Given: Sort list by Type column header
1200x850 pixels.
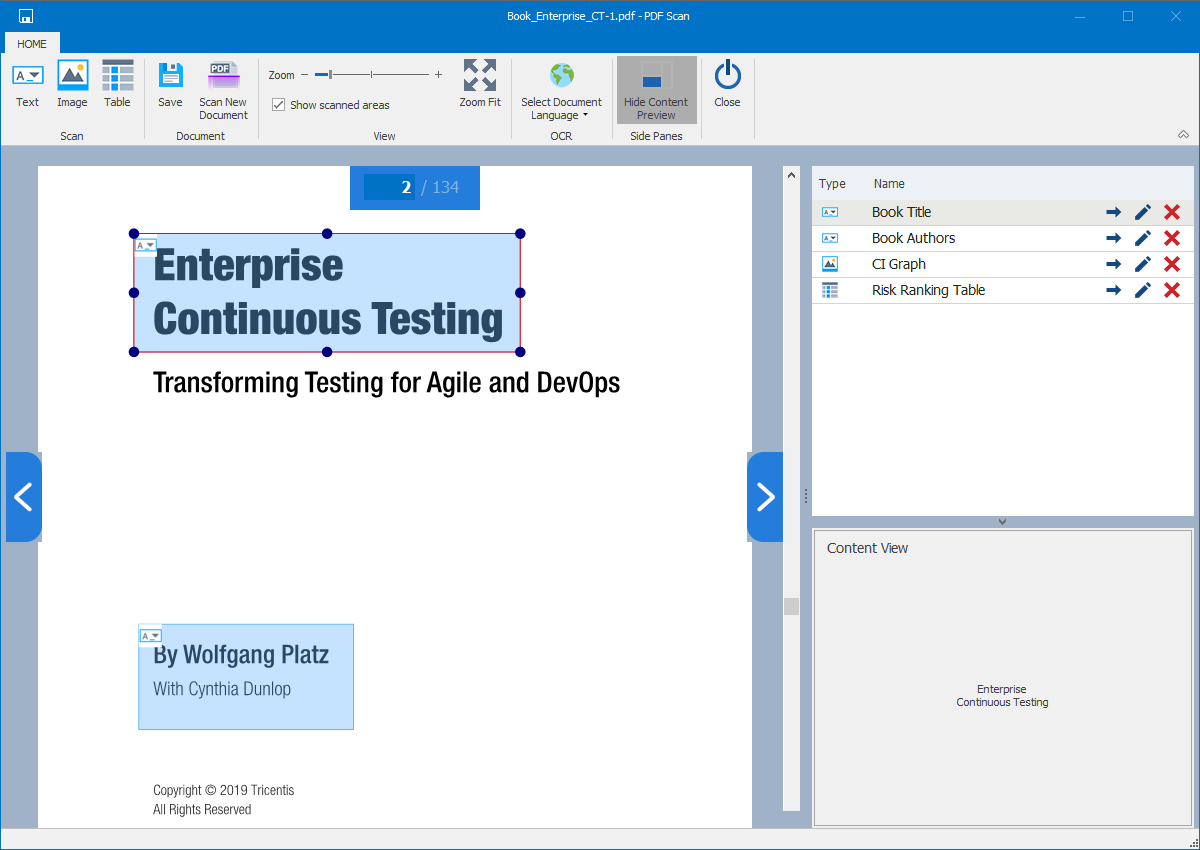Looking at the screenshot, I should pos(832,184).
